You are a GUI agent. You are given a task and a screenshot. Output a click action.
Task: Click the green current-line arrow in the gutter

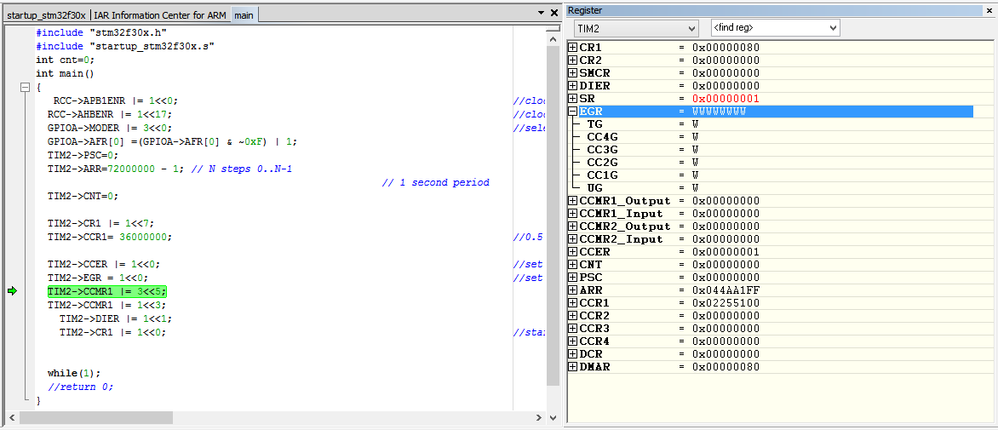(12, 291)
